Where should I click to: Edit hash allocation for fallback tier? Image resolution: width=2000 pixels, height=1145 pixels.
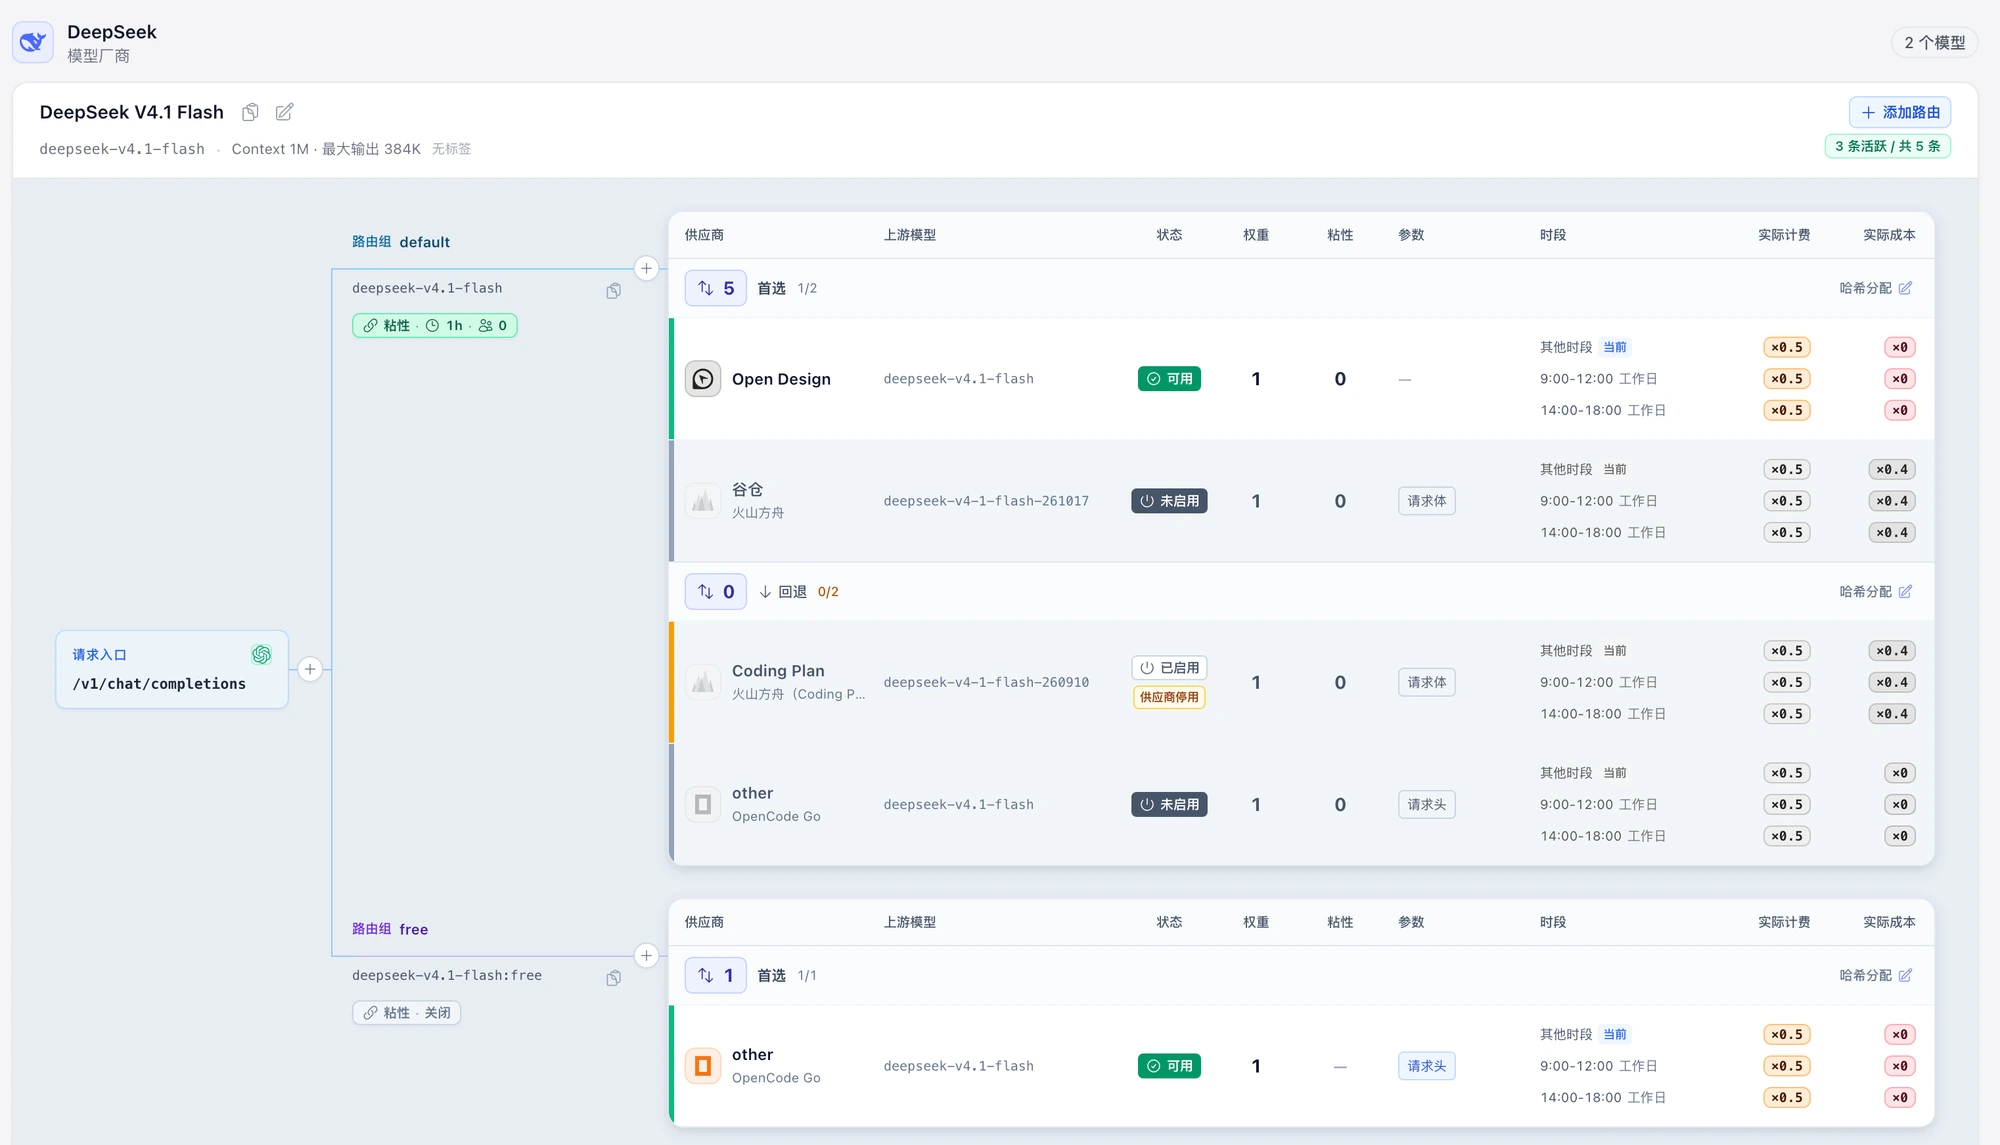1875,592
